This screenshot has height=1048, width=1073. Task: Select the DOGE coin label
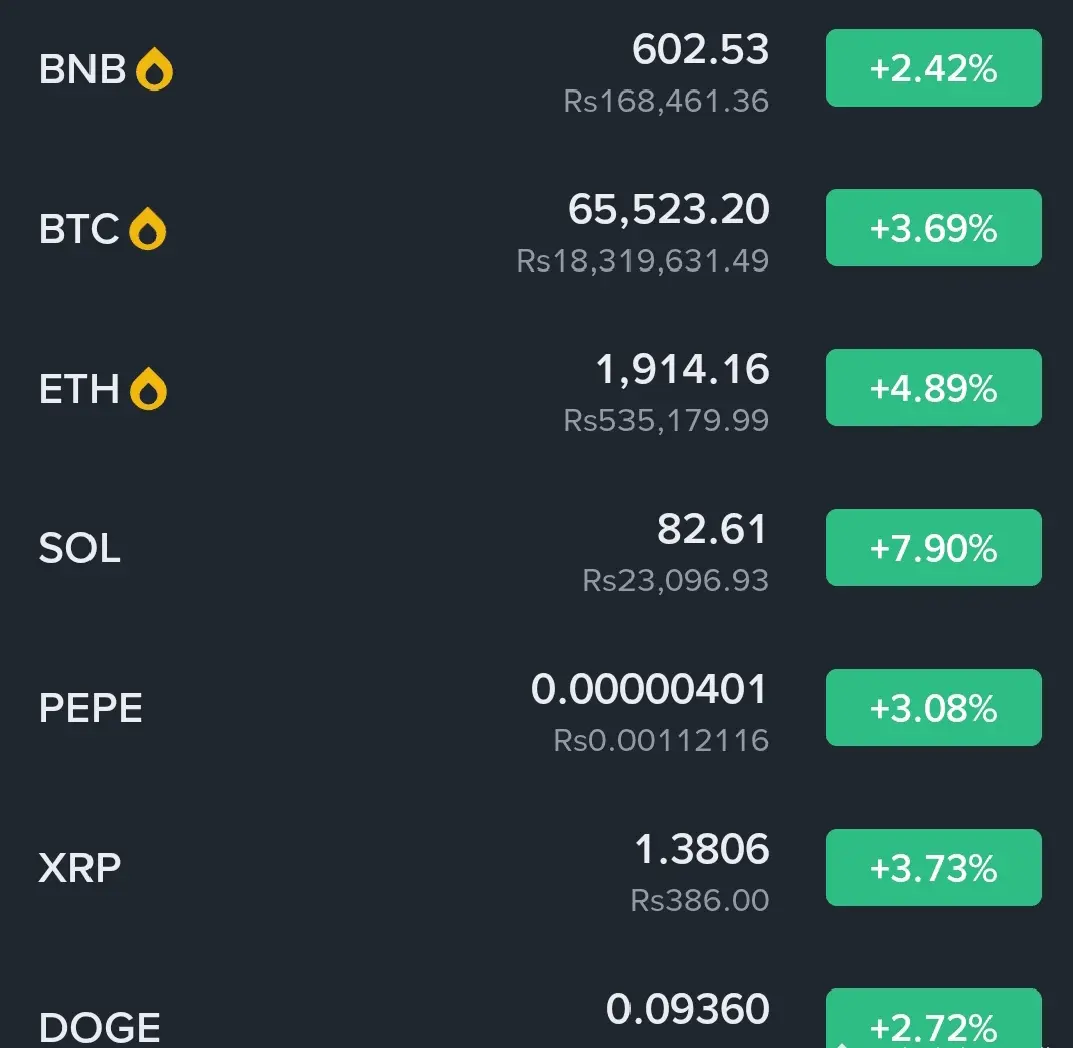100,1027
